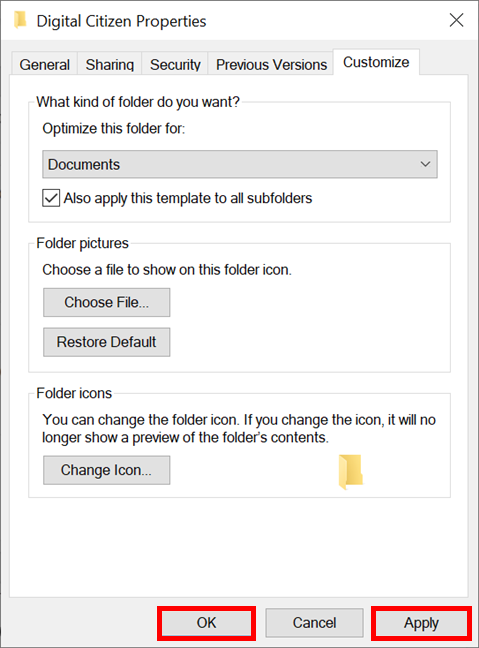Click the folder icon preview beside Change Icon
Image resolution: width=479 pixels, height=648 pixels.
coord(350,472)
